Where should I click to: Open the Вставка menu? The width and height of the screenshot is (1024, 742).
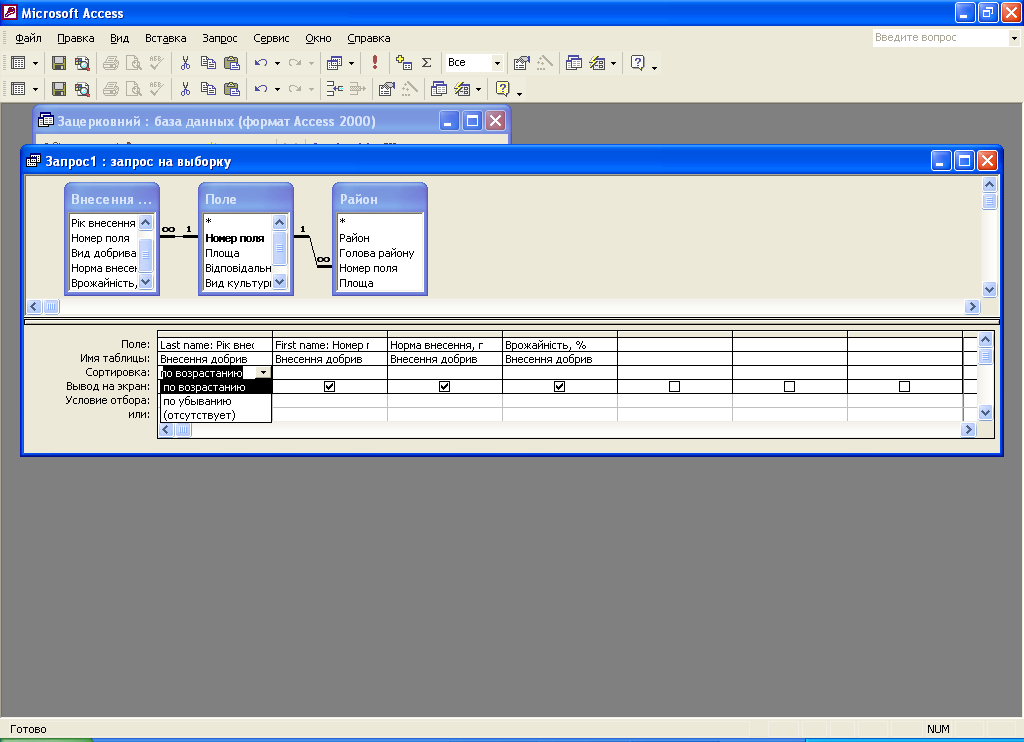click(x=165, y=38)
